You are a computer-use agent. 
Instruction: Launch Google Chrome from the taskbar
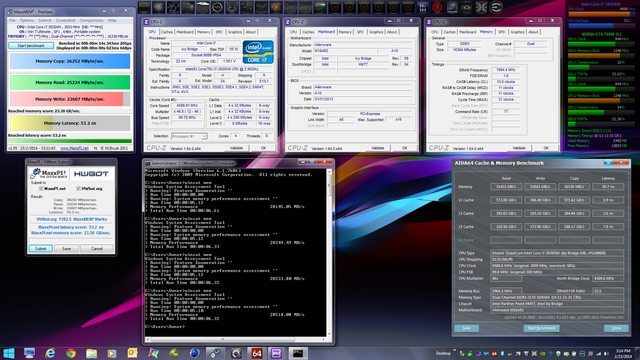71,353
